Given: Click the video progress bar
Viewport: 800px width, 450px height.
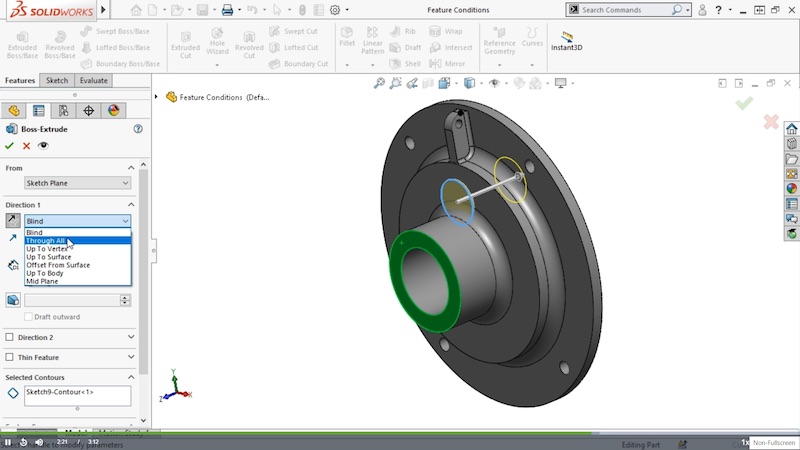Looking at the screenshot, I should point(400,434).
